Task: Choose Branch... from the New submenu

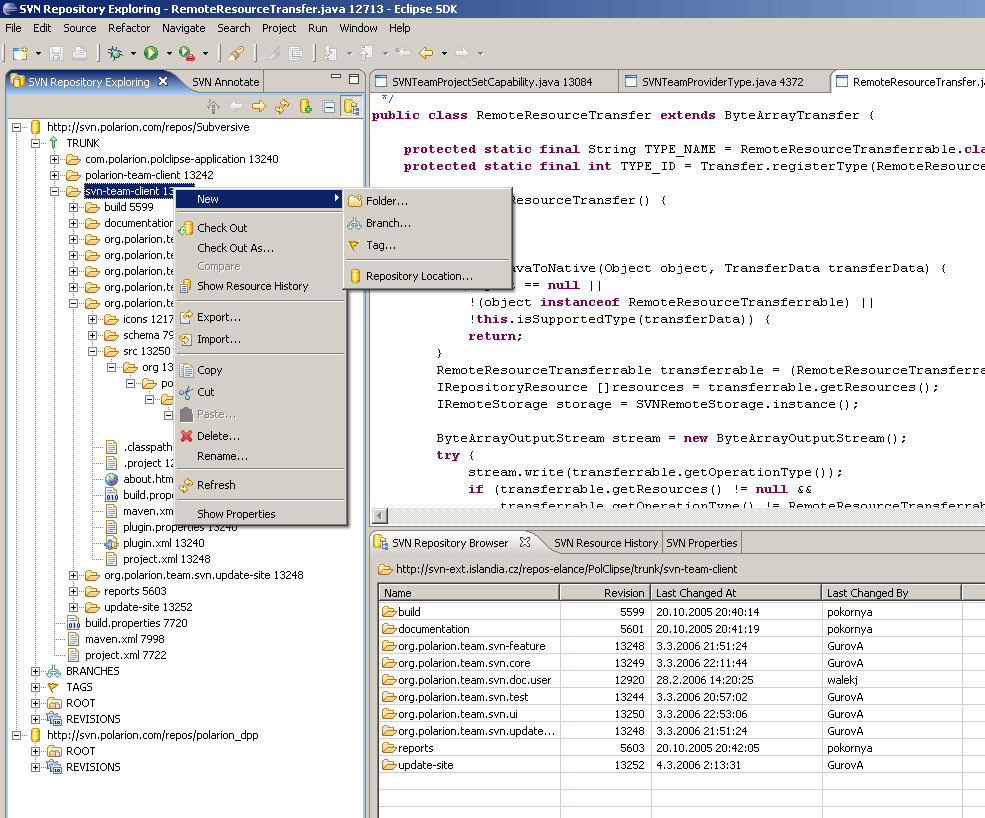Action: (388, 223)
